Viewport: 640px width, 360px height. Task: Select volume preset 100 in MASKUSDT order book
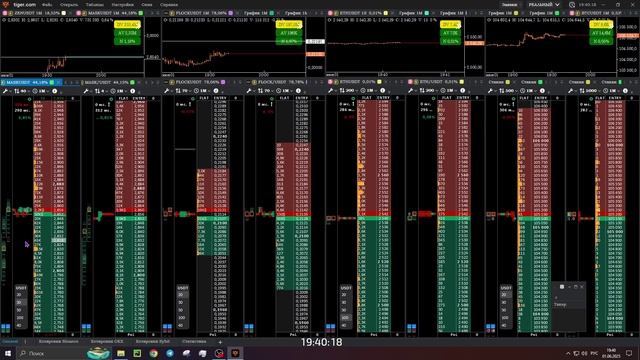[x=20, y=318]
